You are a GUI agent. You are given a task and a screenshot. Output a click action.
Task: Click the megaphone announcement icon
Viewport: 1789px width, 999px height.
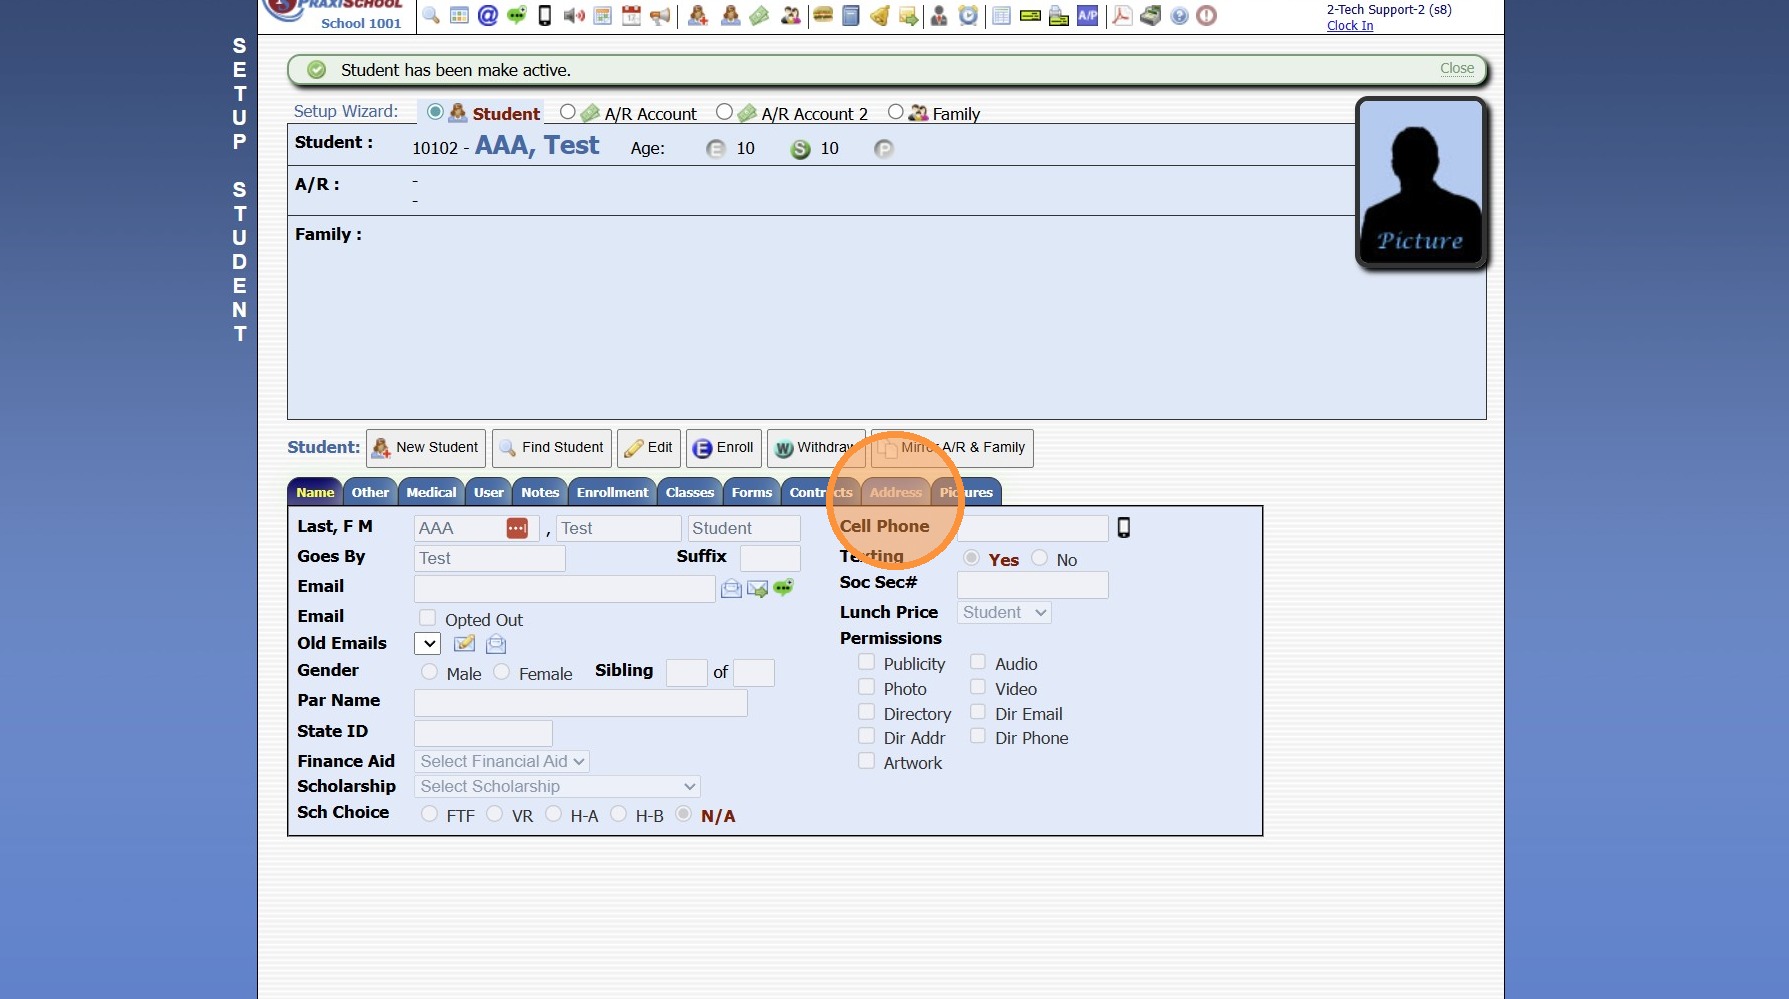point(660,15)
